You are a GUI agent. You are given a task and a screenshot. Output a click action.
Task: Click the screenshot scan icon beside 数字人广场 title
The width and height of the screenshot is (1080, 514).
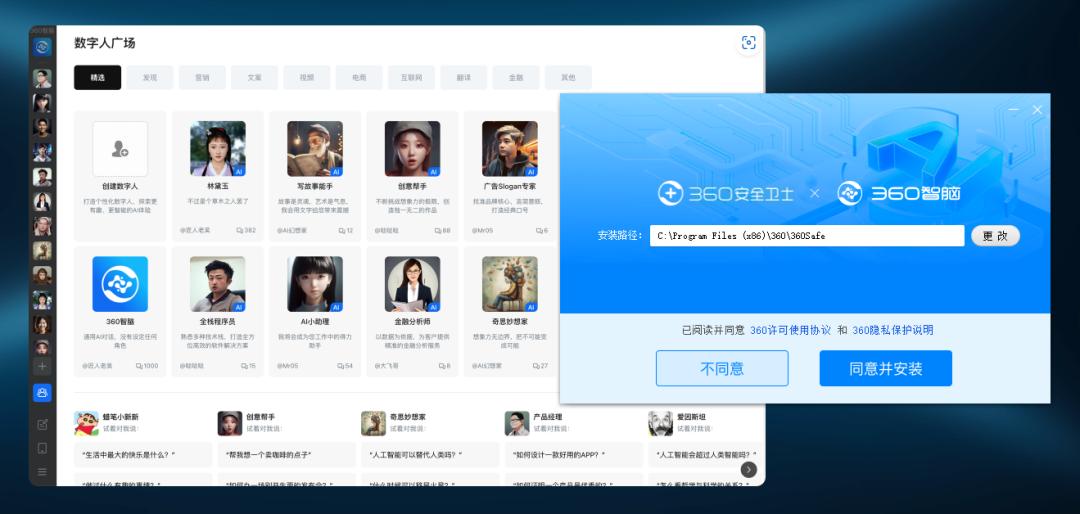coord(749,43)
